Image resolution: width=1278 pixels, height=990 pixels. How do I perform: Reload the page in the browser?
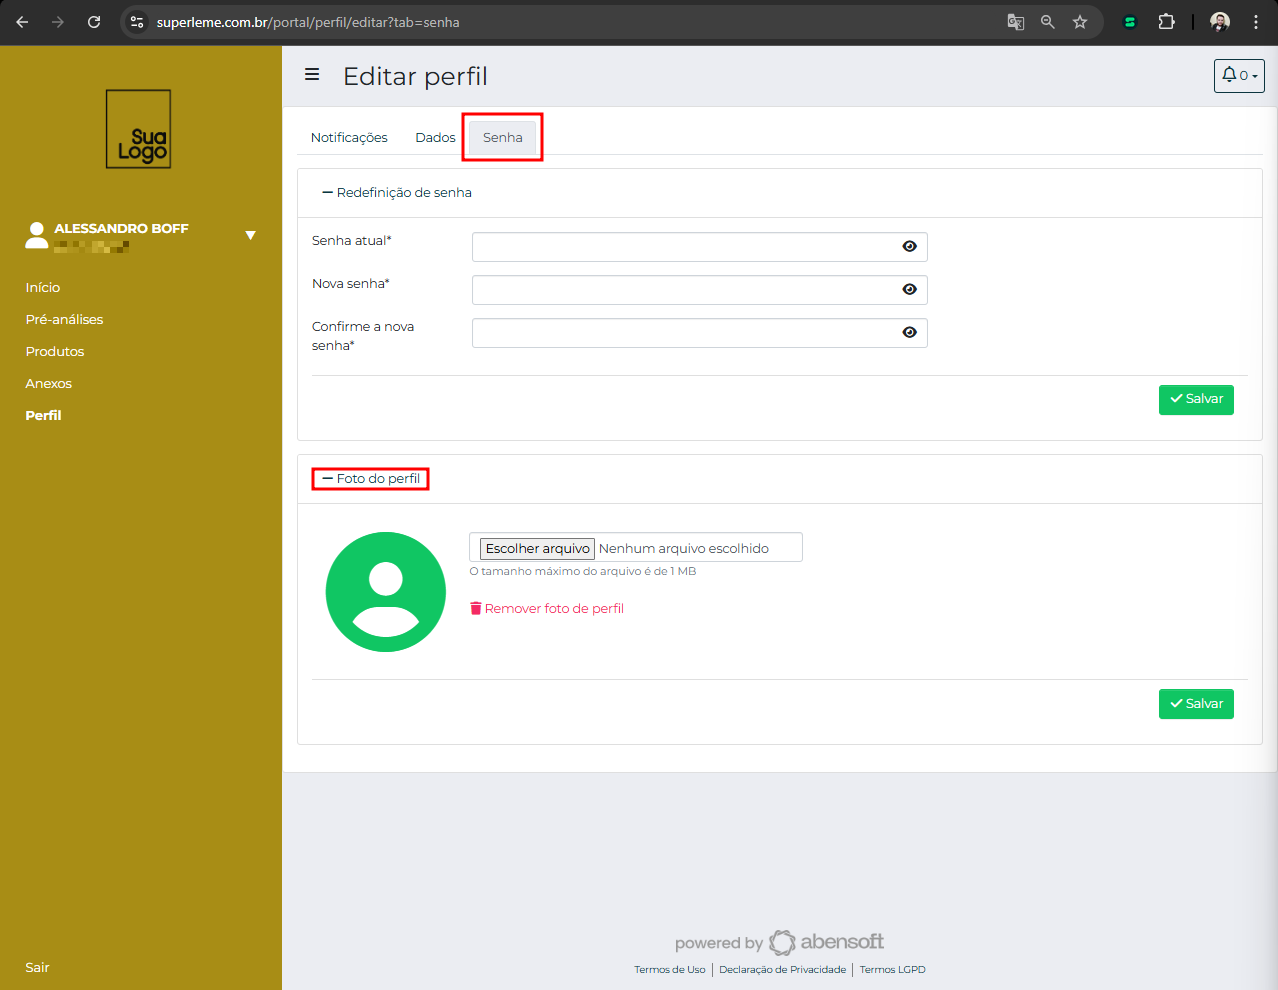94,22
